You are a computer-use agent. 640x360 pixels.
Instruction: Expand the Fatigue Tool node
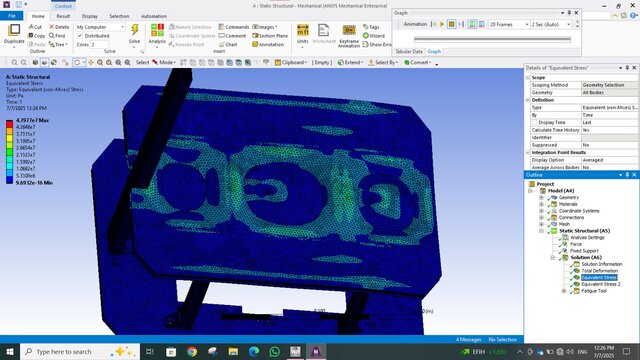[x=564, y=291]
